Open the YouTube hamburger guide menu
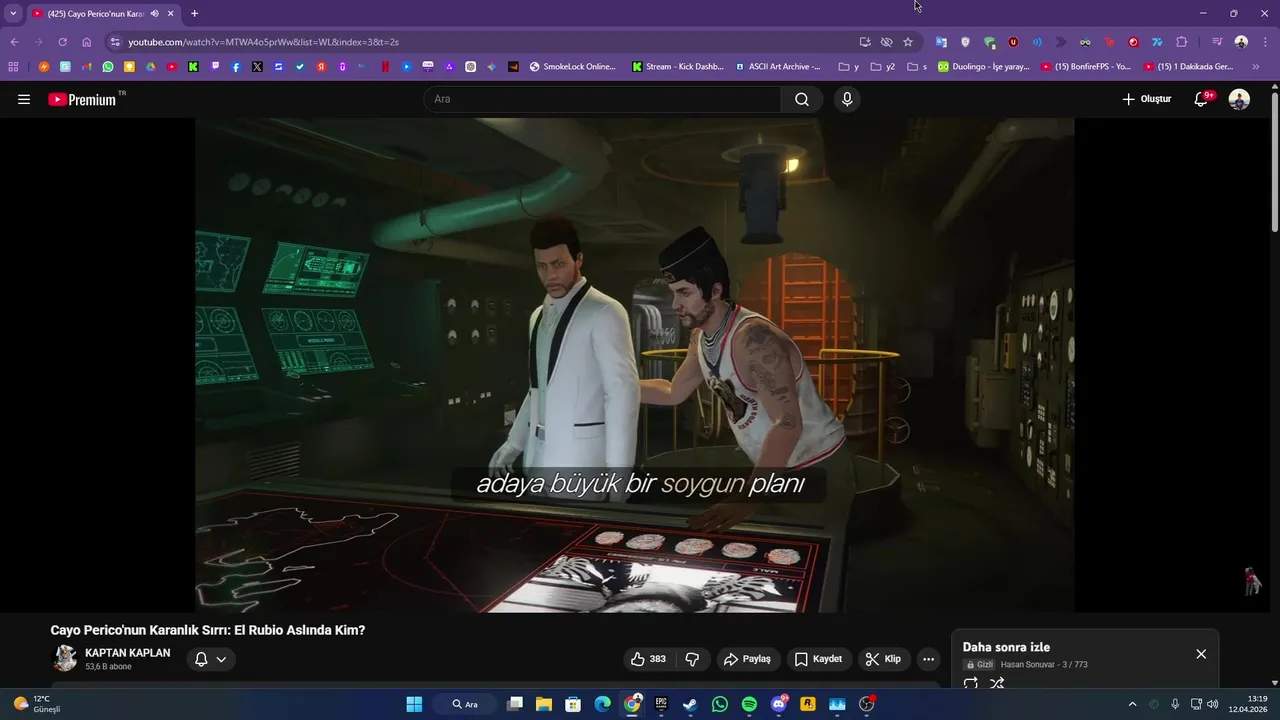The height and width of the screenshot is (720, 1280). point(24,99)
